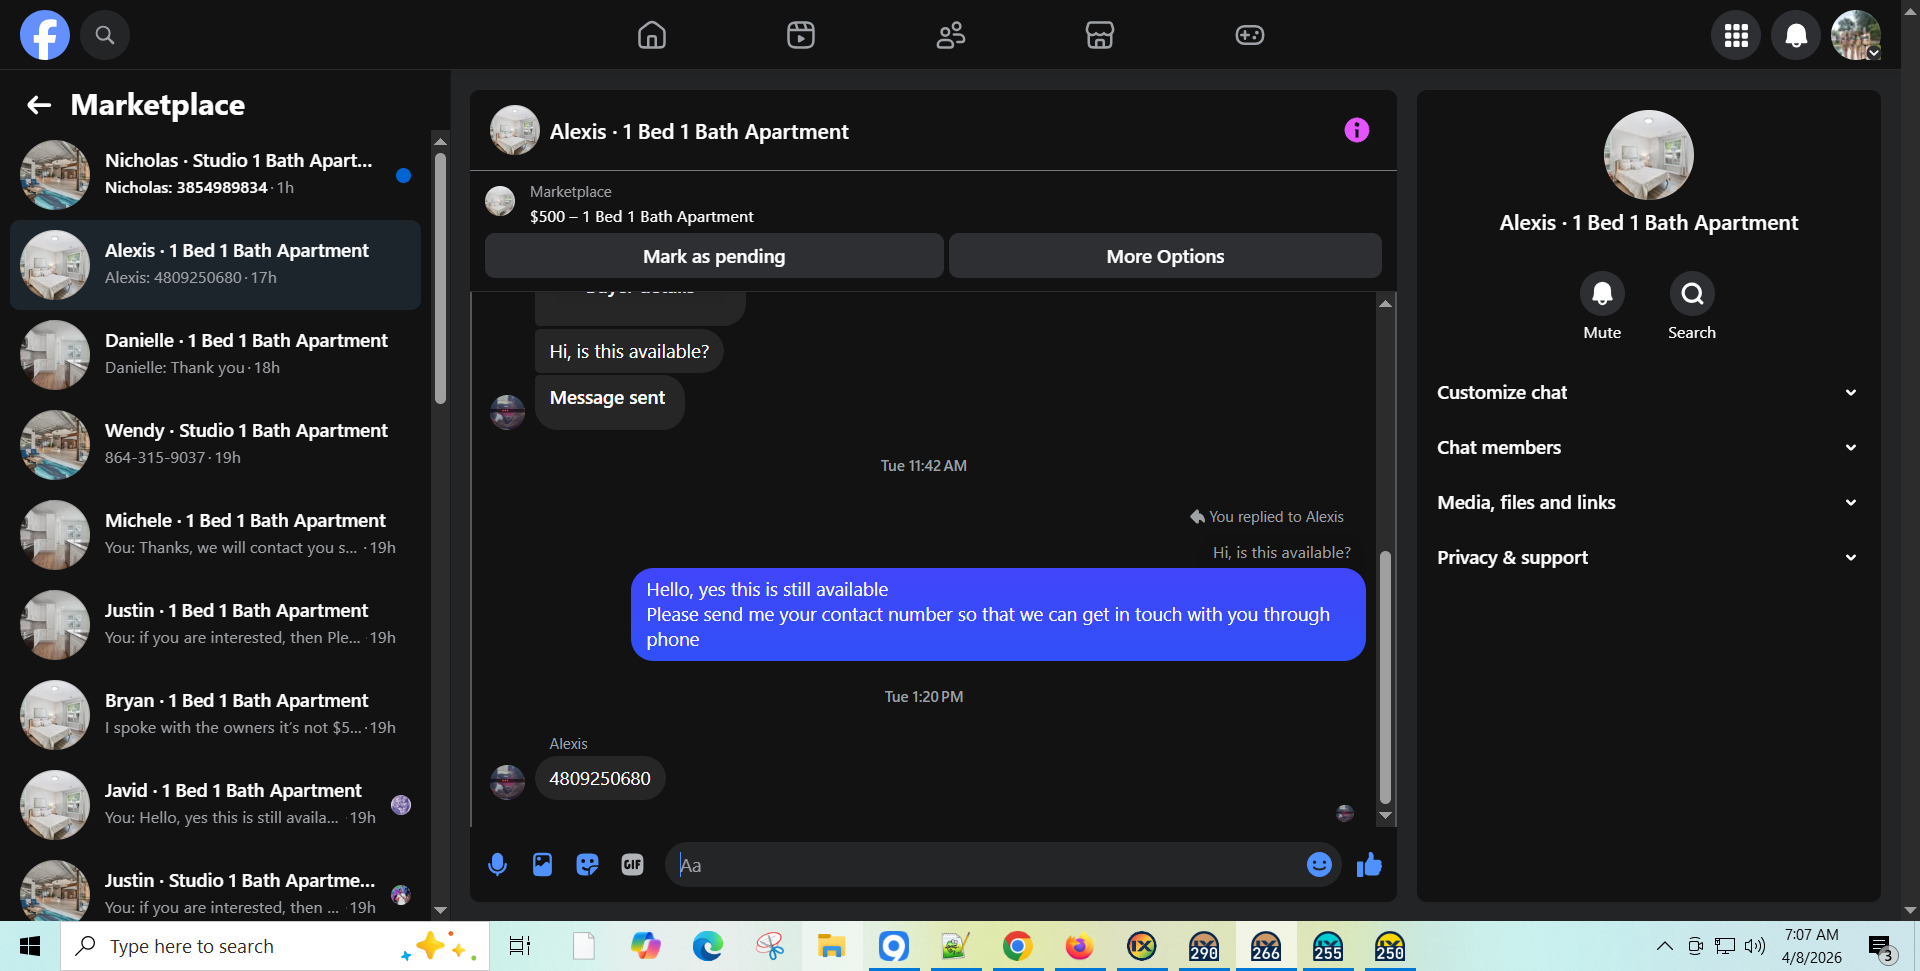Open Wendy Studio 1 Bath conversation
This screenshot has width=1920, height=971.
[215, 445]
